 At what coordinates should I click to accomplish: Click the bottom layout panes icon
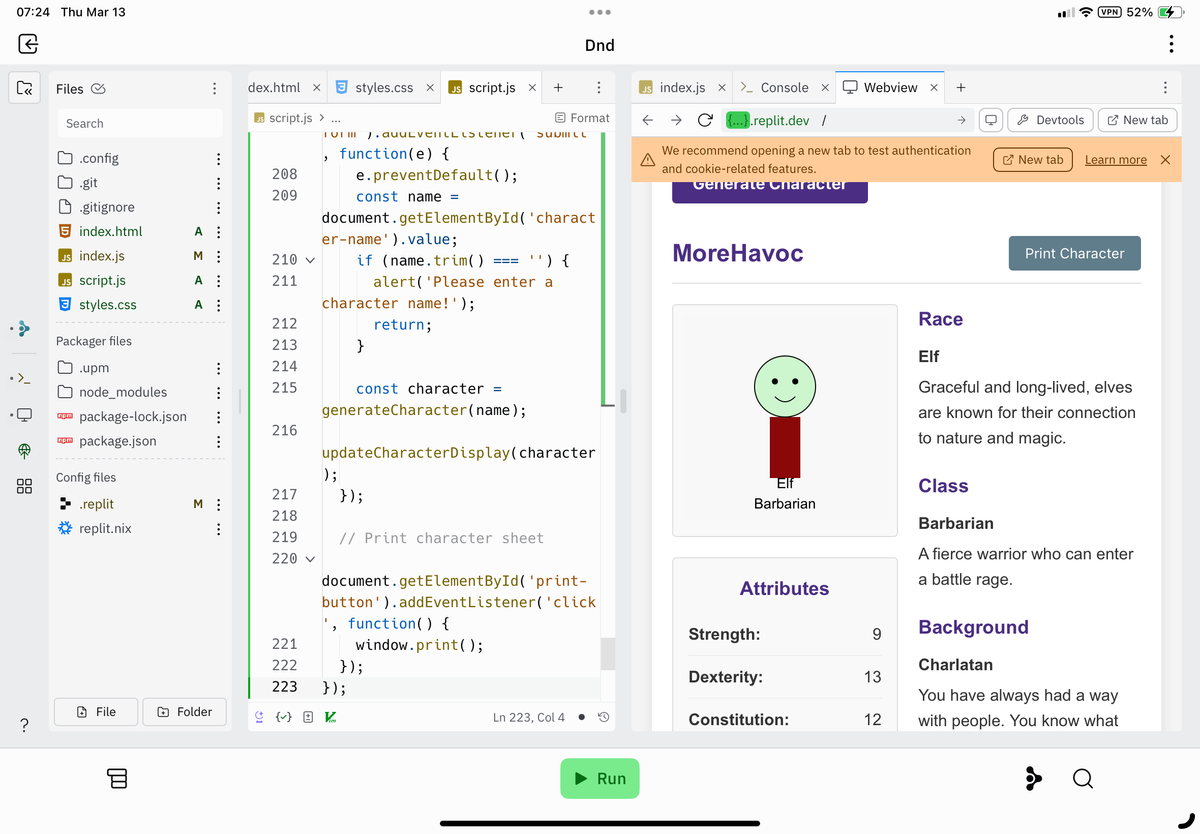[117, 778]
